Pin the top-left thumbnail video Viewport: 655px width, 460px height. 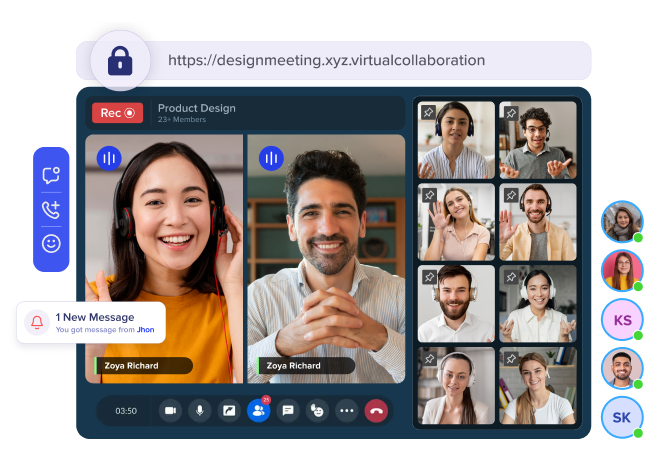pyautogui.click(x=429, y=112)
